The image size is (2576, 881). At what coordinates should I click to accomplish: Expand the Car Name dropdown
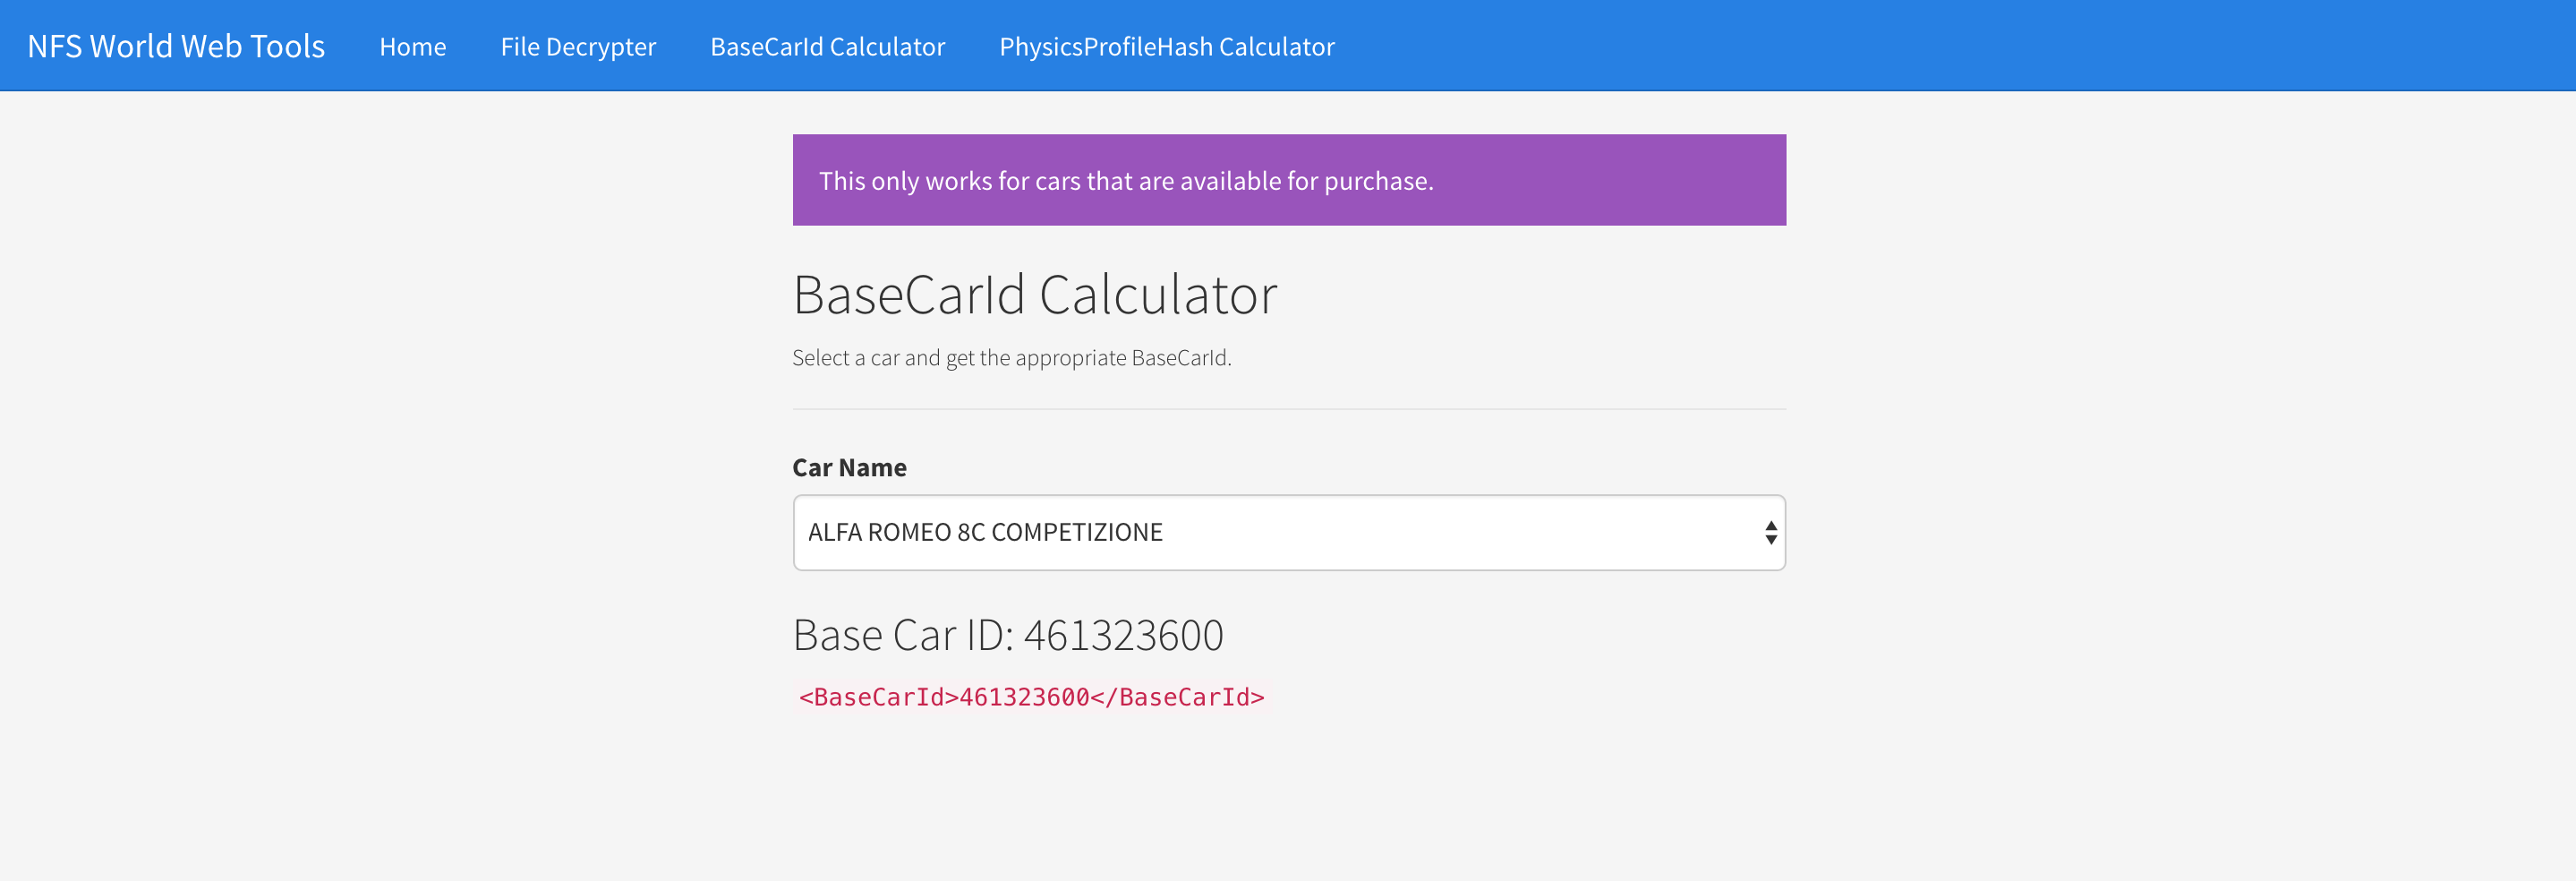(x=1288, y=532)
